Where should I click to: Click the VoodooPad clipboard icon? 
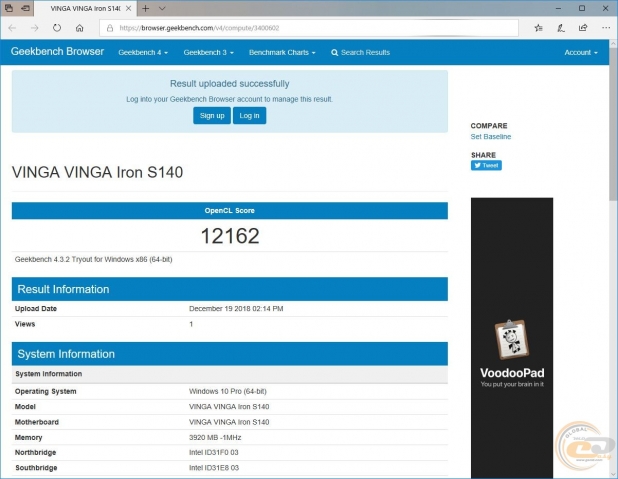click(512, 339)
